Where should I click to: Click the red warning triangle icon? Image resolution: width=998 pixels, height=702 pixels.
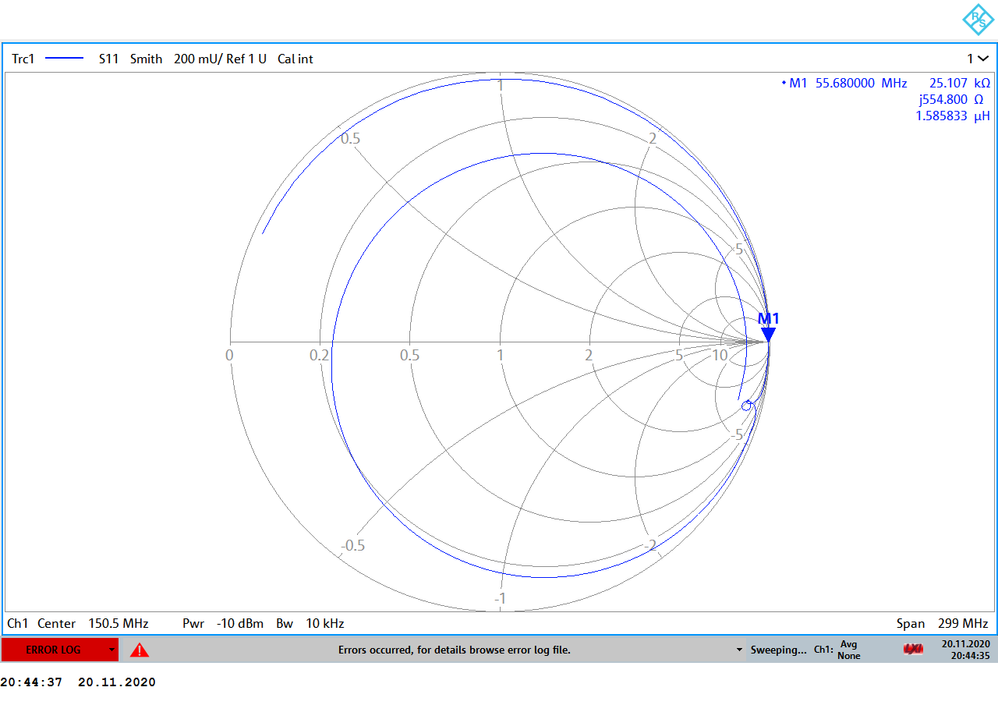point(139,650)
